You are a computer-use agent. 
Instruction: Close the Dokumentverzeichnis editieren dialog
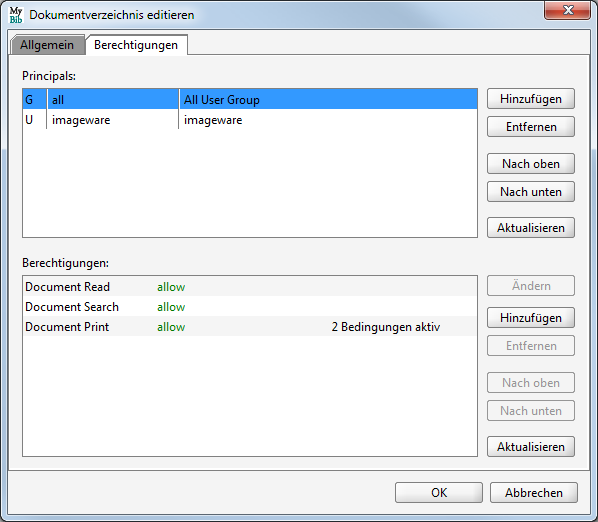(567, 10)
